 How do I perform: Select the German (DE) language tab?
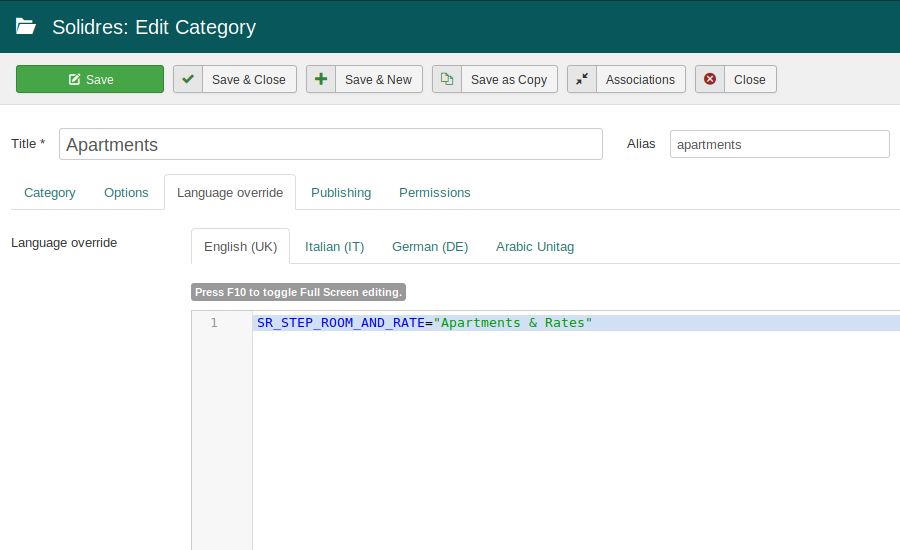click(x=430, y=246)
